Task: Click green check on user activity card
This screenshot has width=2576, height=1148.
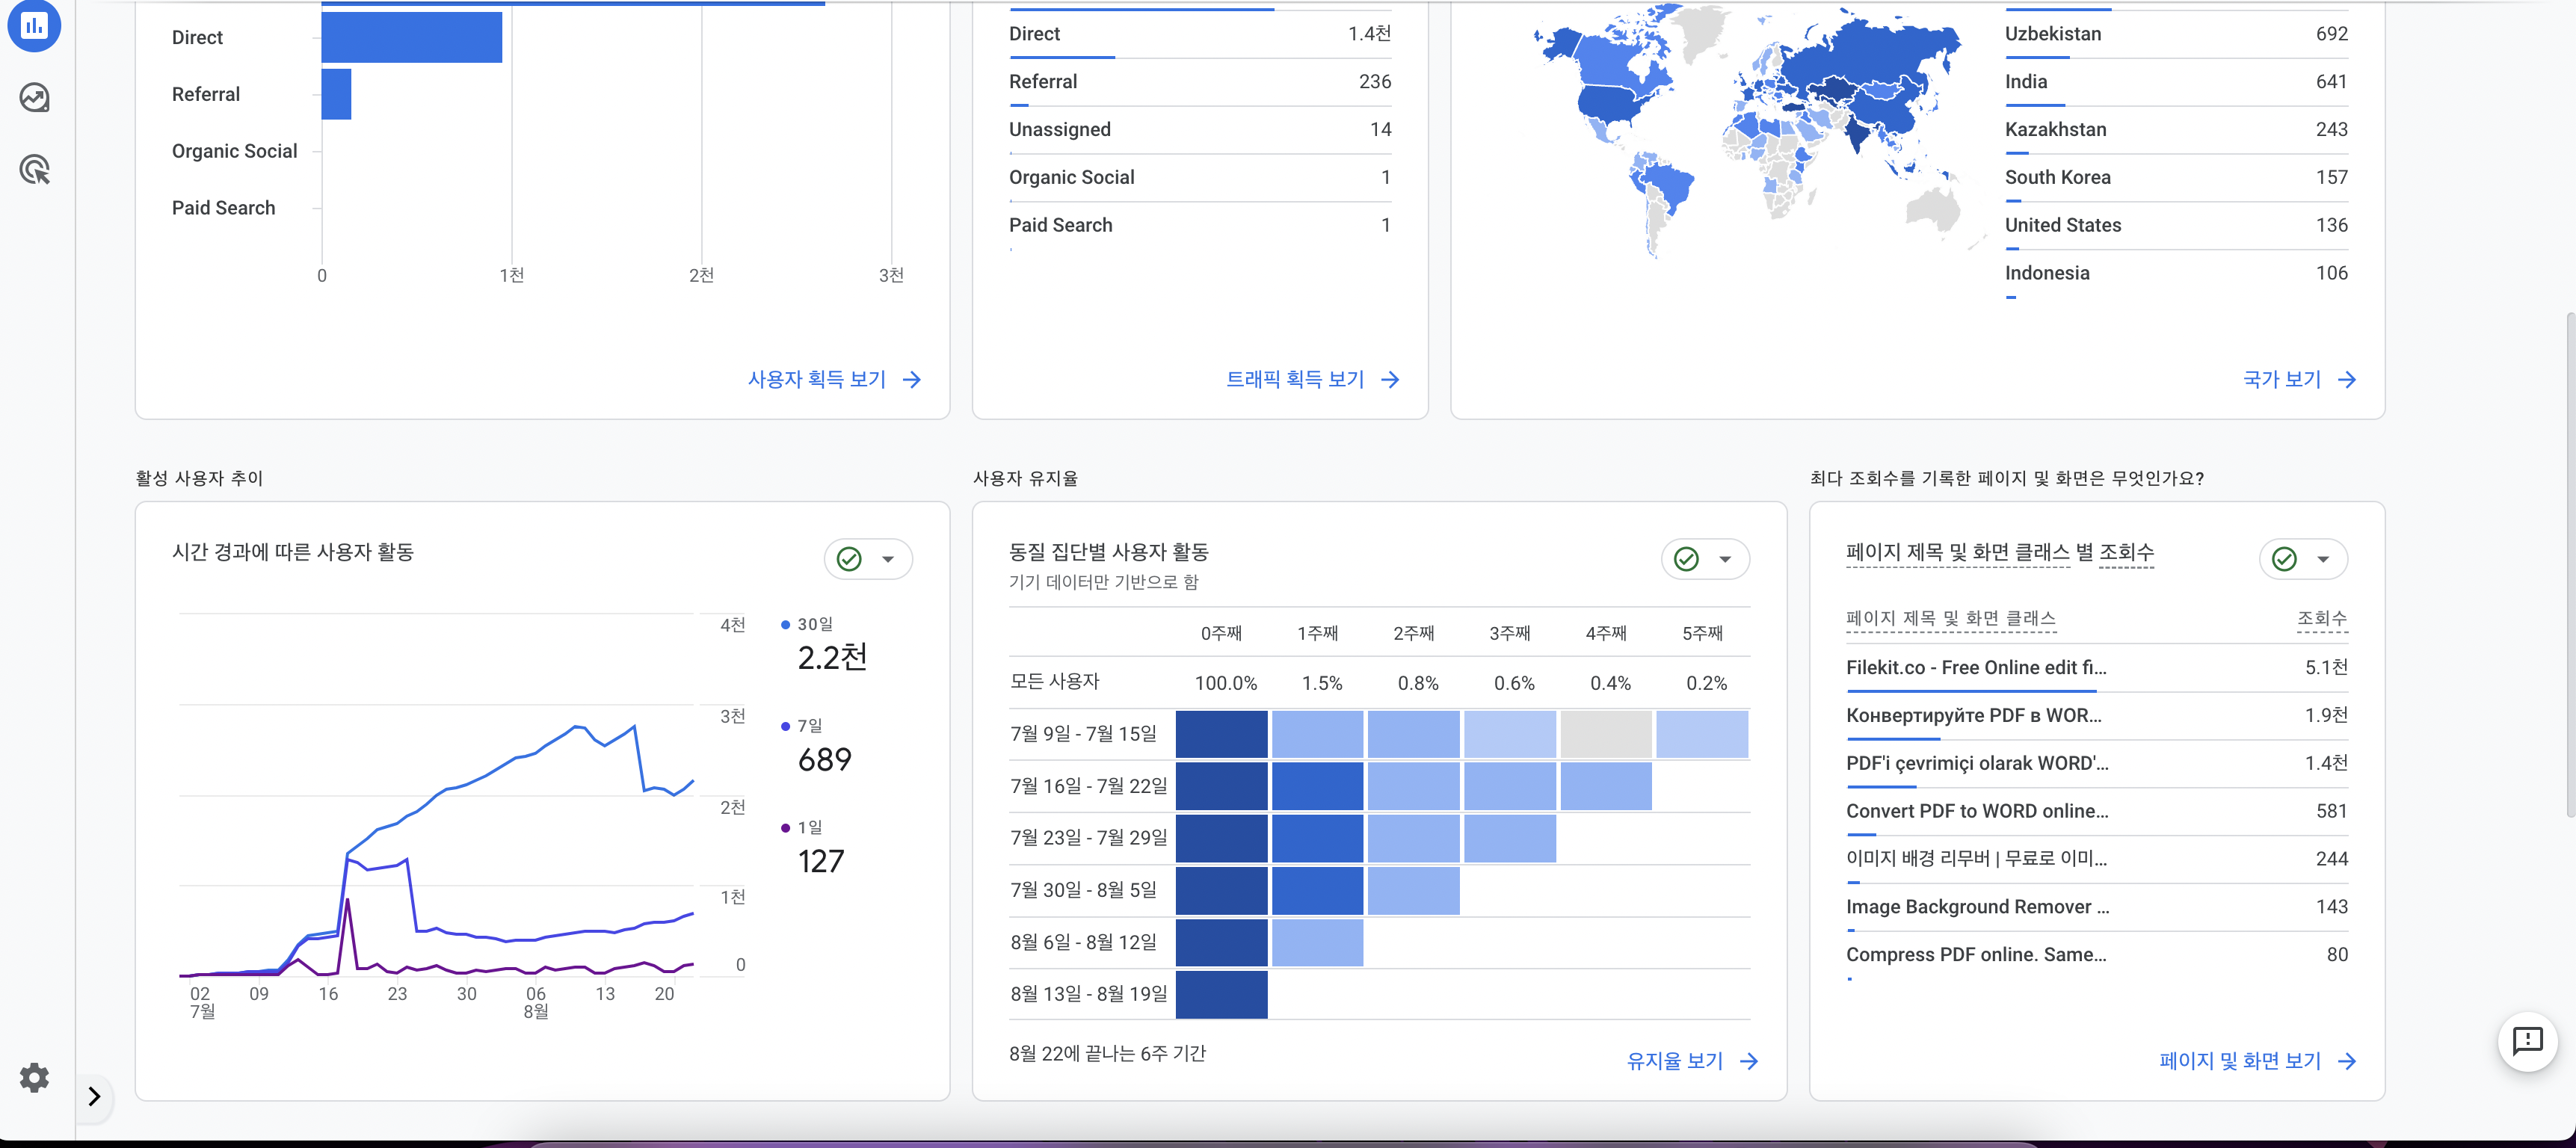Action: [x=849, y=559]
